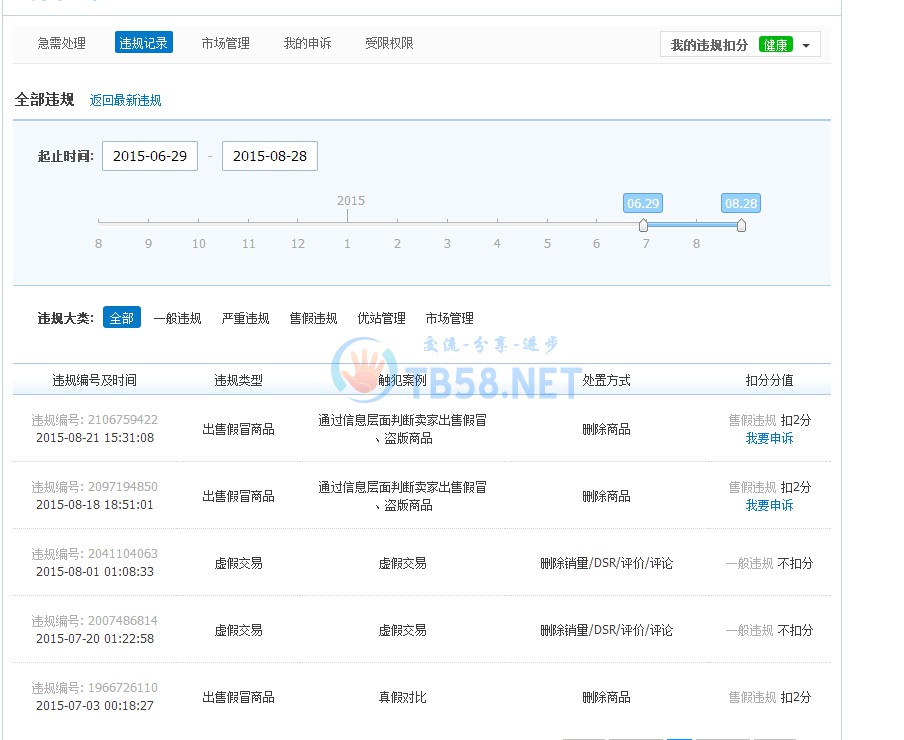Expand the 我的违规扣分 dropdown arrow
The width and height of the screenshot is (904, 740).
[x=806, y=46]
